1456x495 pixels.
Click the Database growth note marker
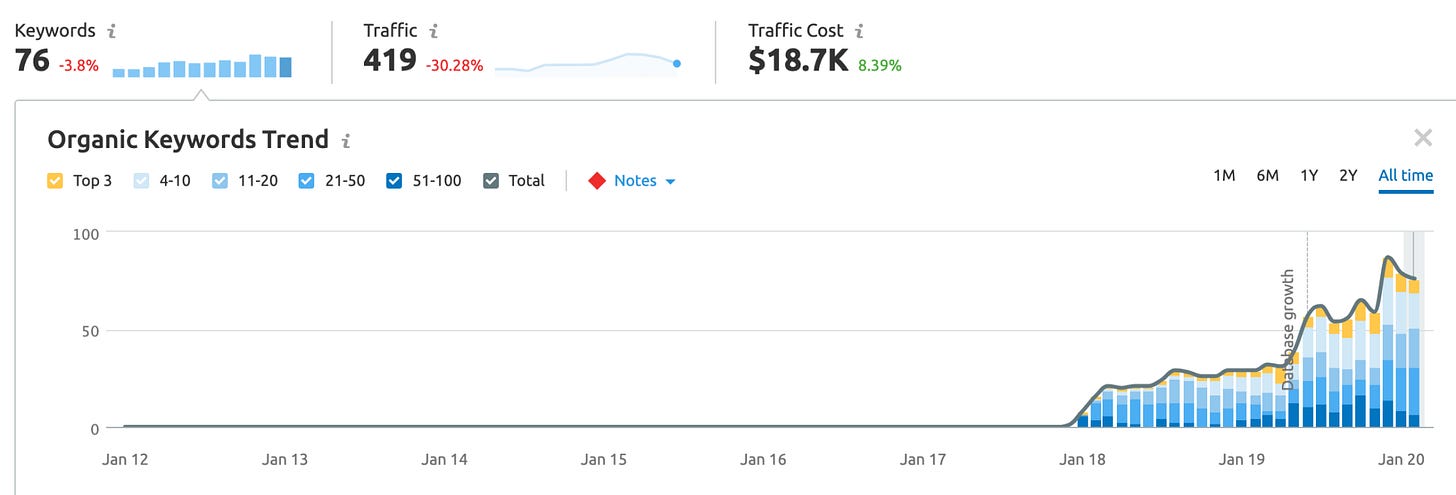tap(1288, 329)
